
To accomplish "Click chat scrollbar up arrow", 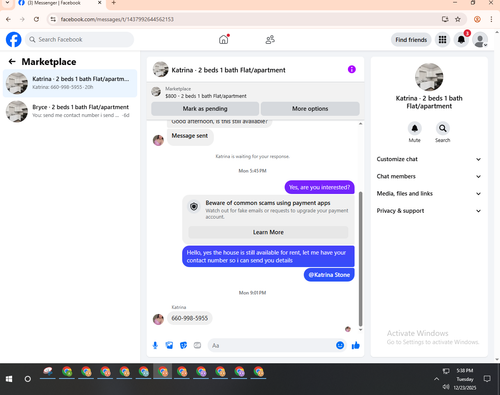I will point(360,124).
